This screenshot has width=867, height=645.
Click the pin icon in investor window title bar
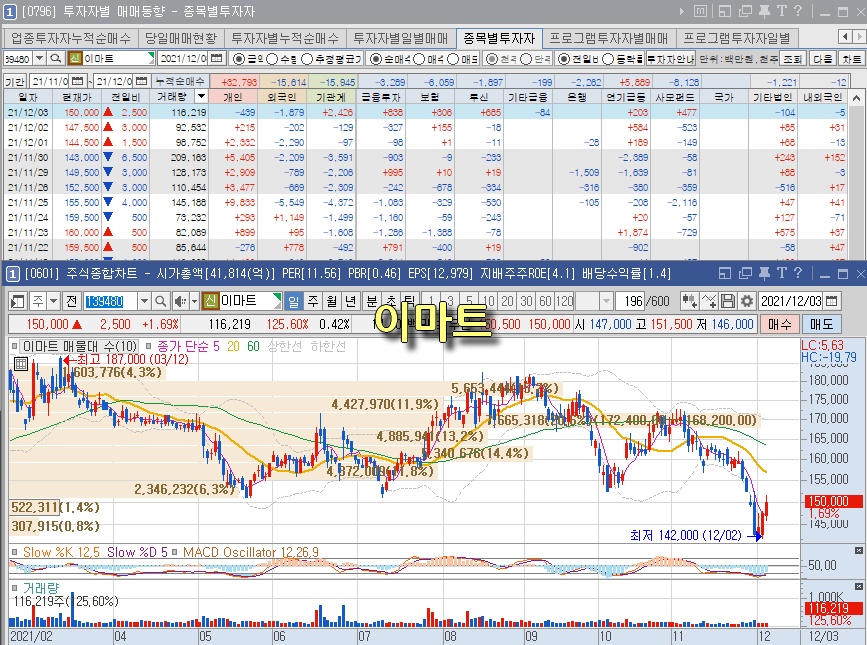coord(765,11)
